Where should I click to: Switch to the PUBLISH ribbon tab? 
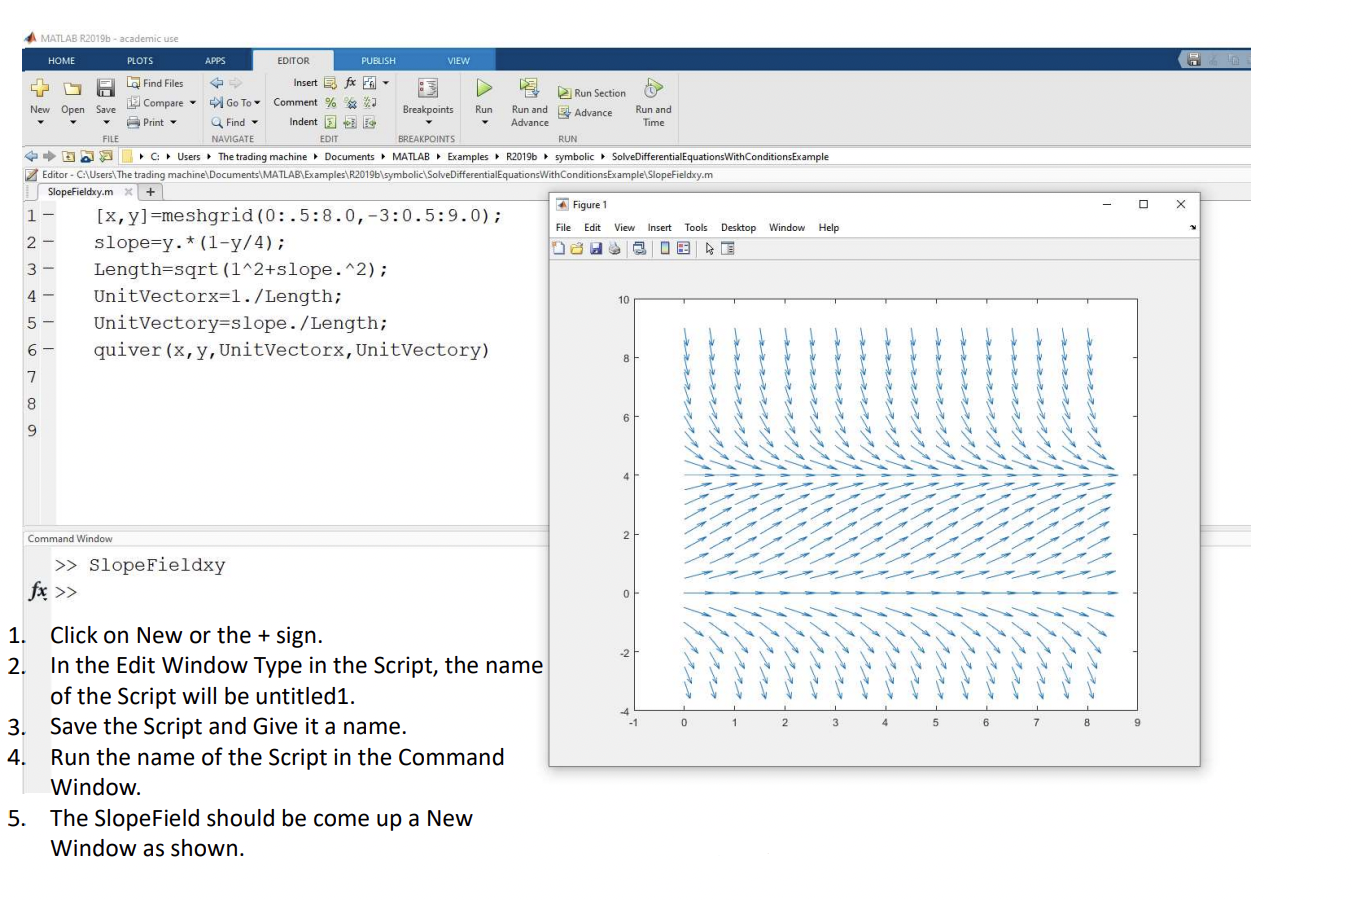click(x=378, y=61)
